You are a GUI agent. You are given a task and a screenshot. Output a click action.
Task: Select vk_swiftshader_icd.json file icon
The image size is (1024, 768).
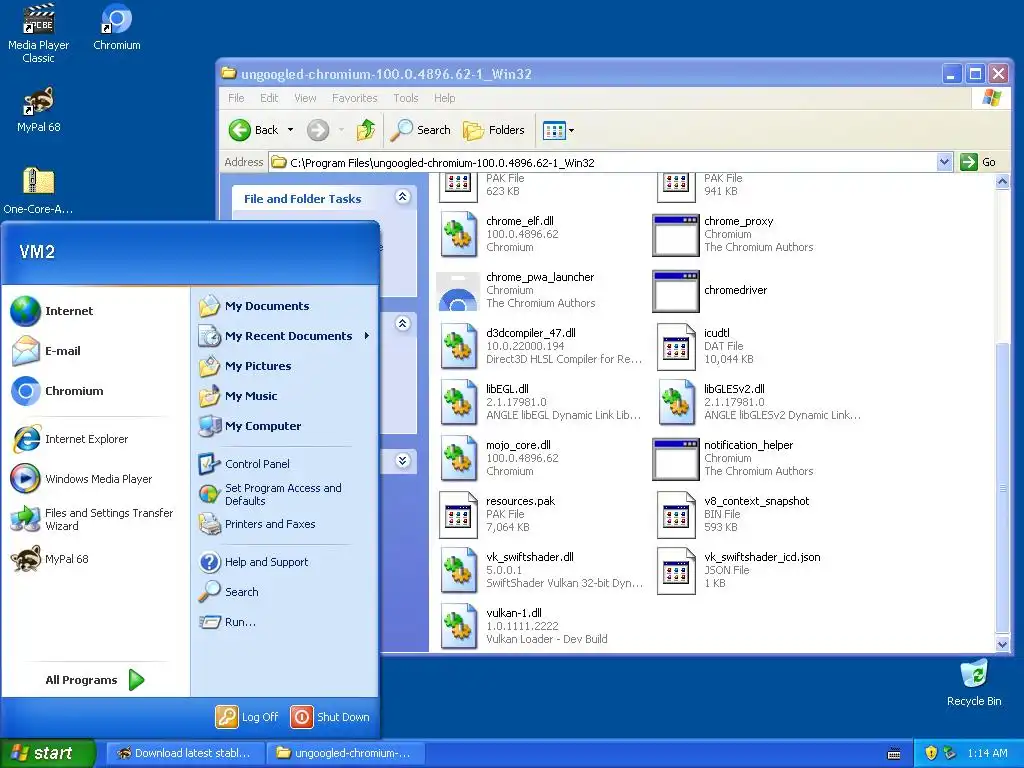(676, 570)
